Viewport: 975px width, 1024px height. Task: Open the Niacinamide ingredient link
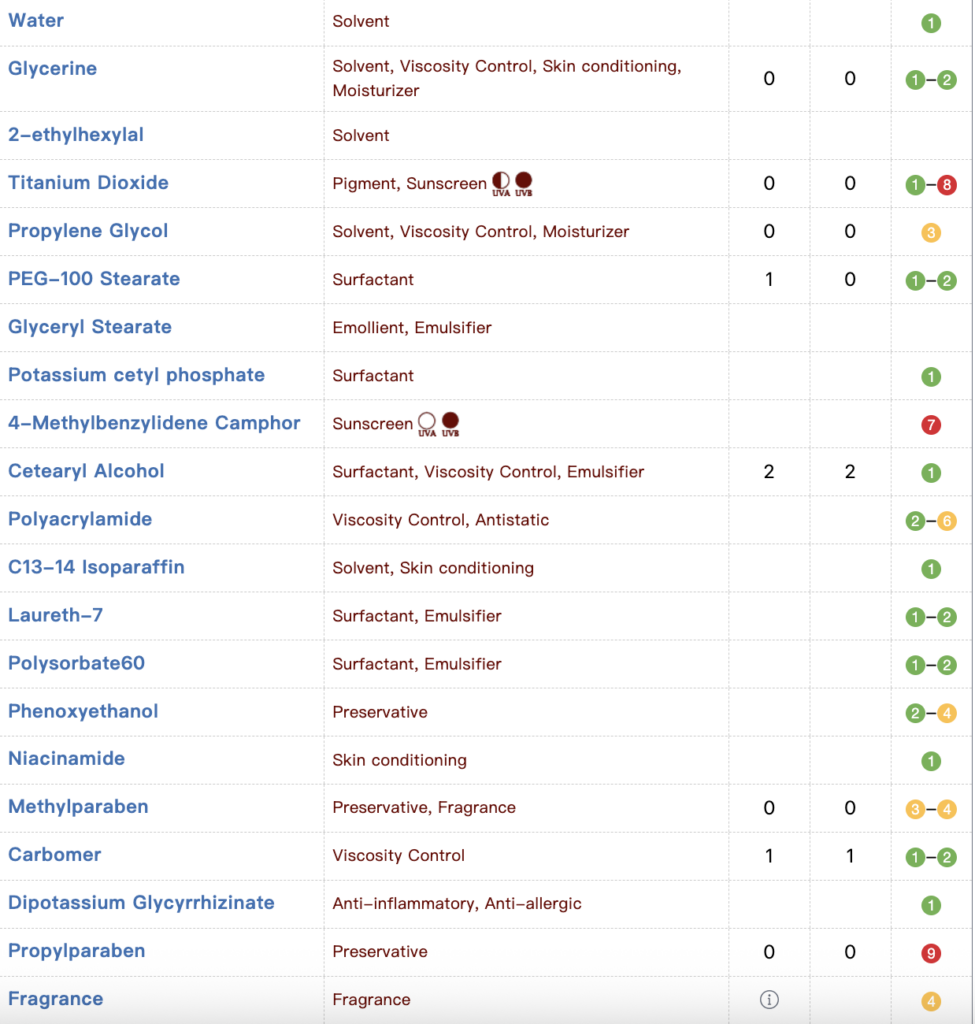pyautogui.click(x=66, y=758)
